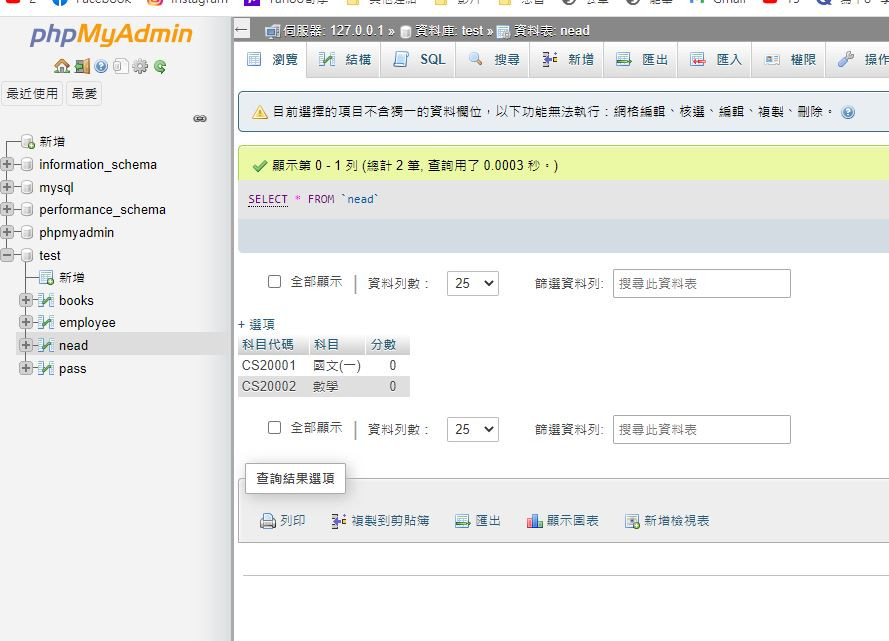The height and width of the screenshot is (641, 889).
Task: Click the books table icon
Action: tap(46, 300)
